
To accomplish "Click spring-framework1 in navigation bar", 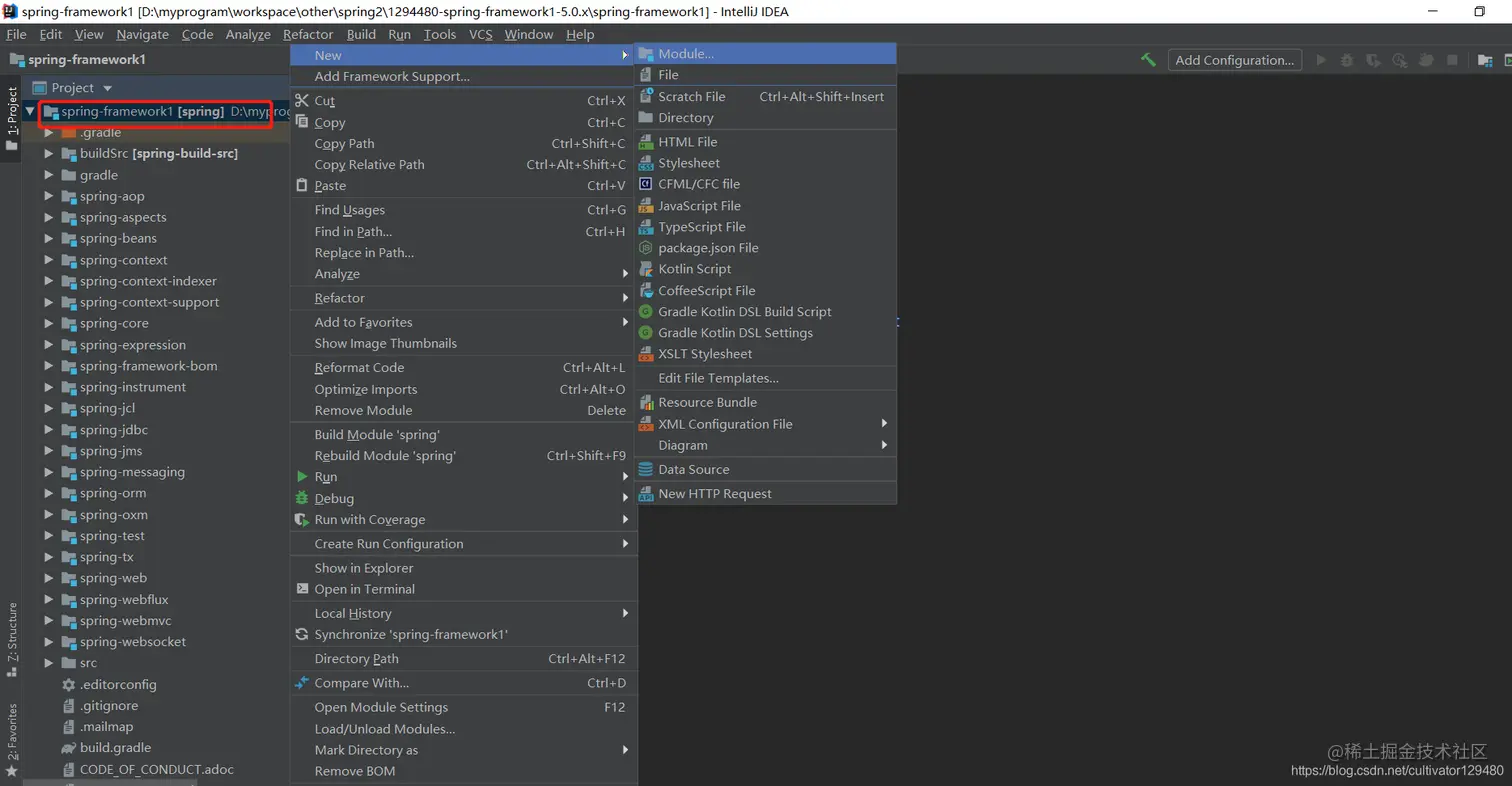I will pos(78,59).
